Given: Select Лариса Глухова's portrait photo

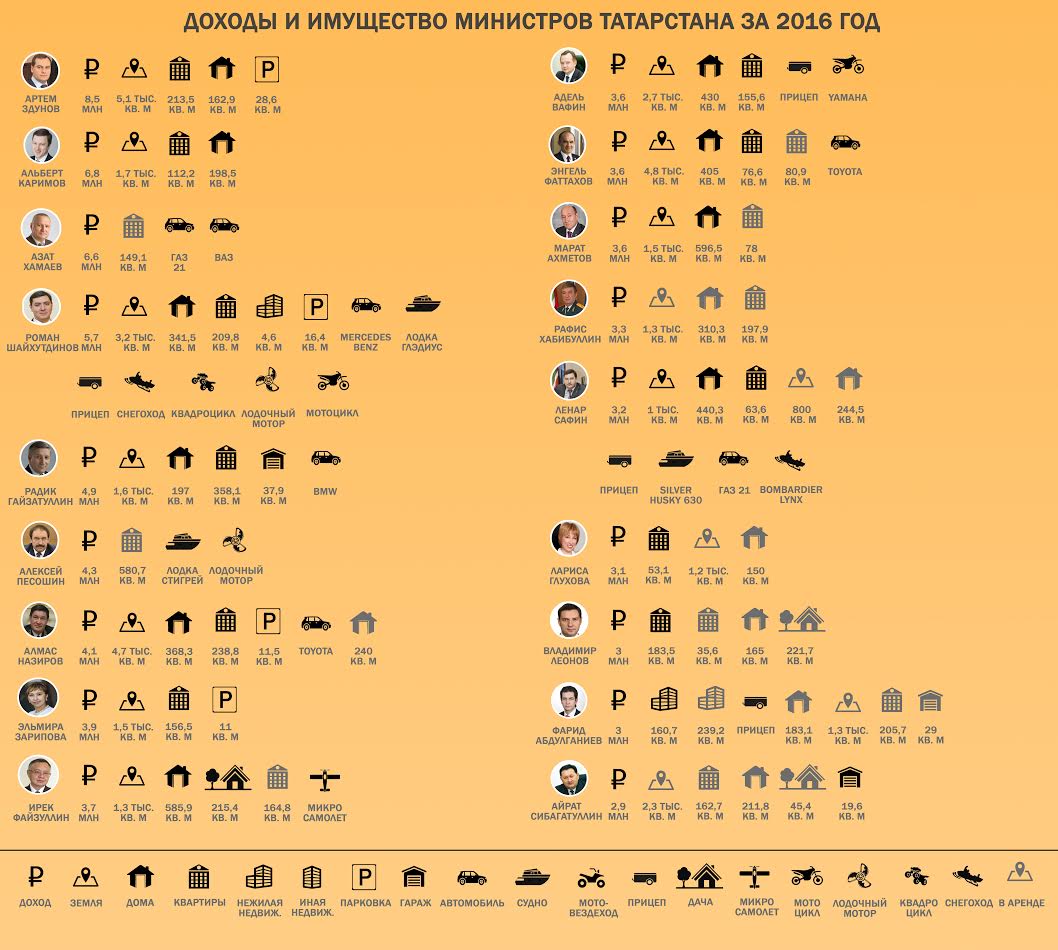Looking at the screenshot, I should [569, 538].
